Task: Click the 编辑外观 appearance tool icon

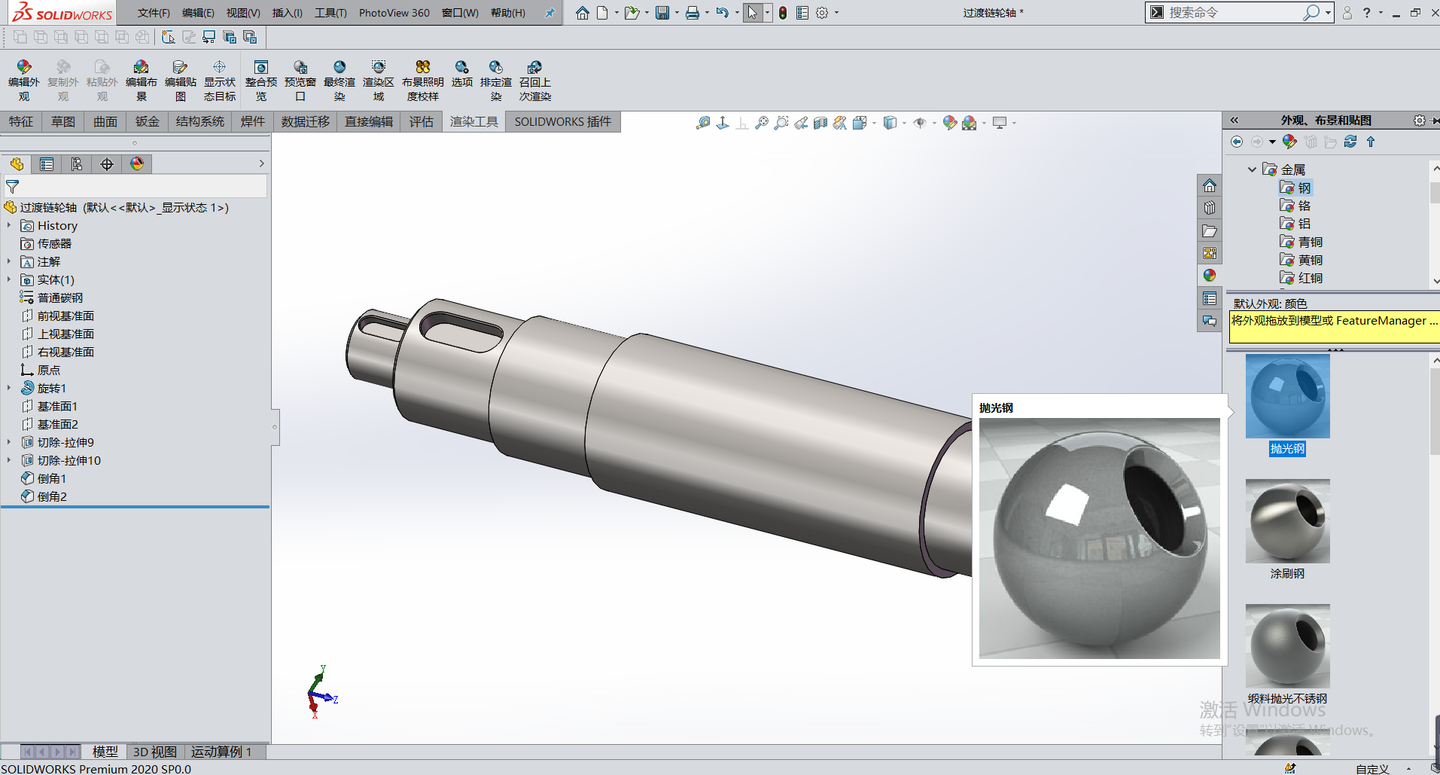Action: tap(23, 81)
